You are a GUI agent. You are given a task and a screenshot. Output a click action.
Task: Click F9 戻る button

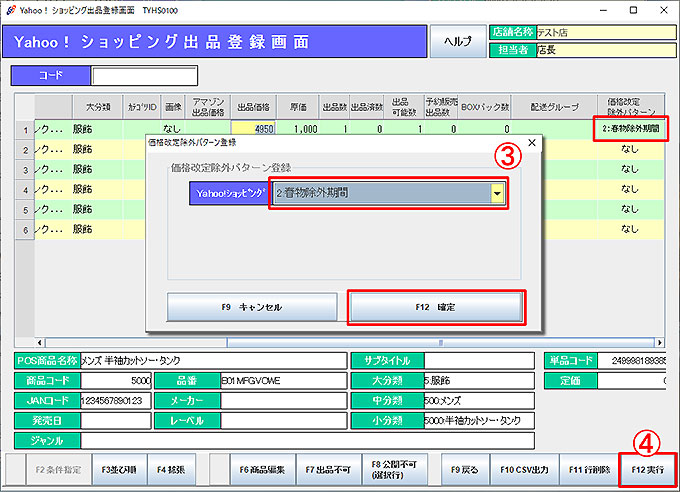tap(465, 468)
